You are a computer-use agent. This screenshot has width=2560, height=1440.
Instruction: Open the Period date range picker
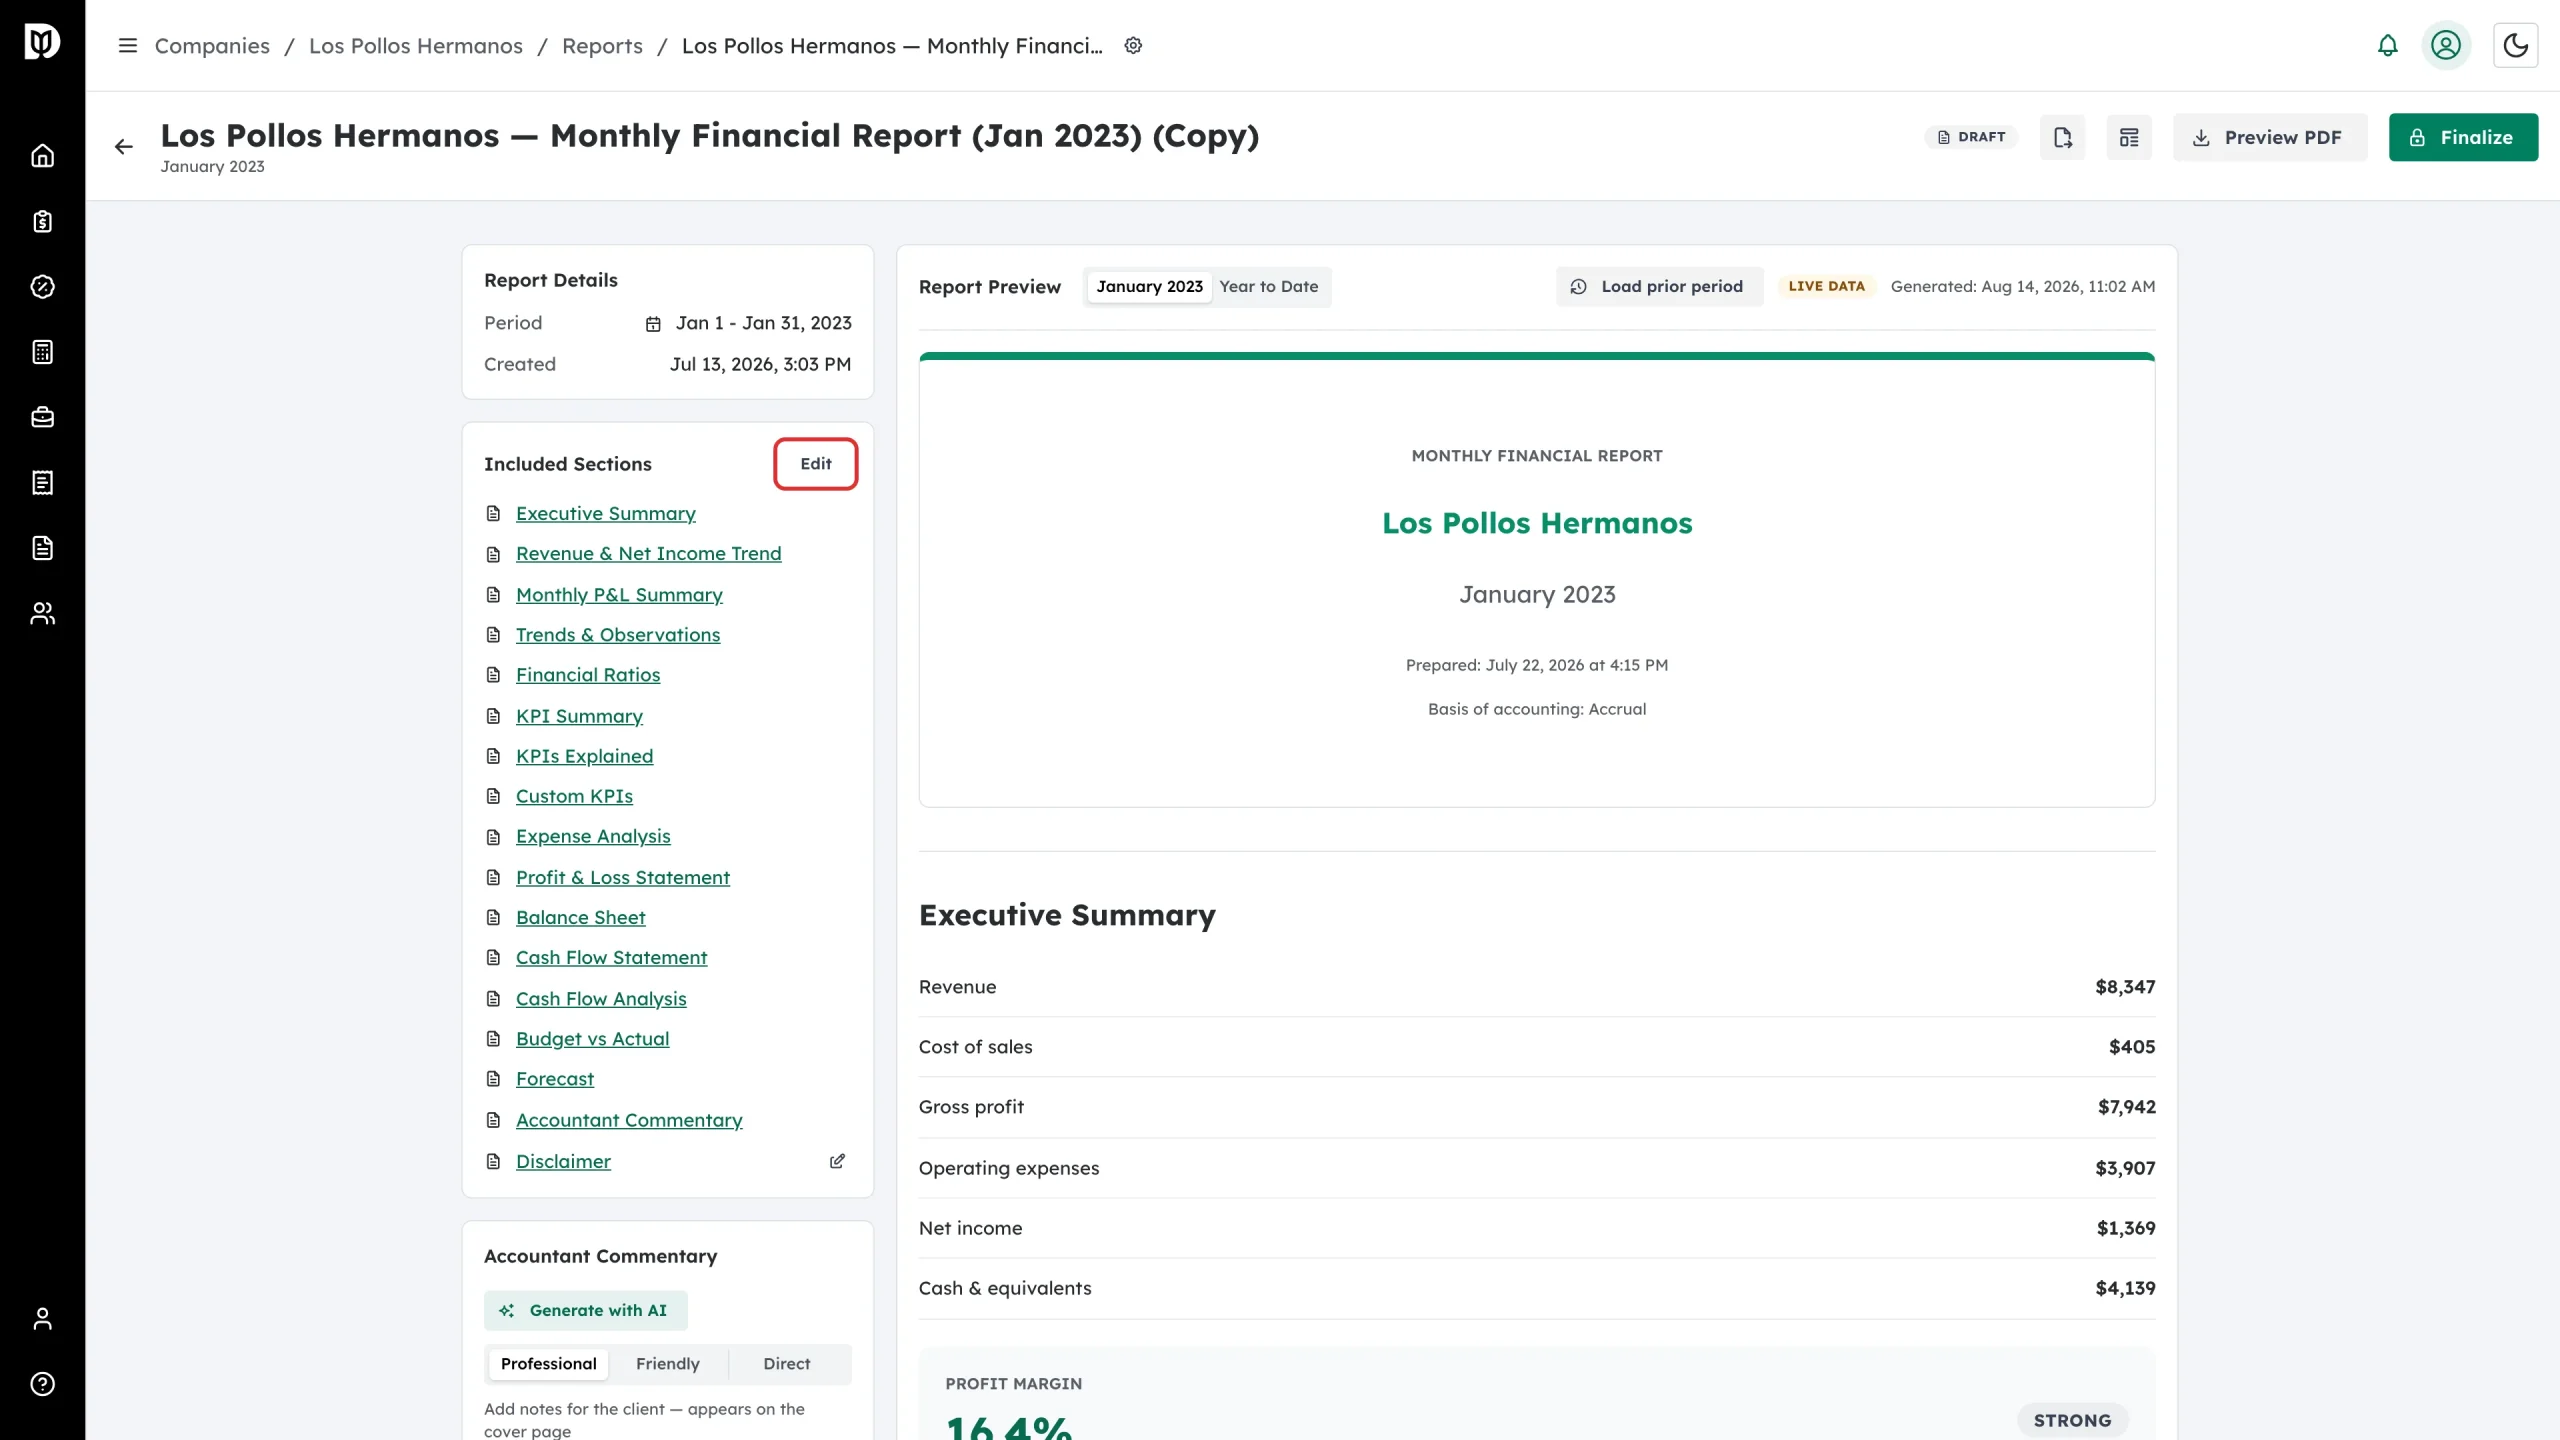[x=748, y=323]
